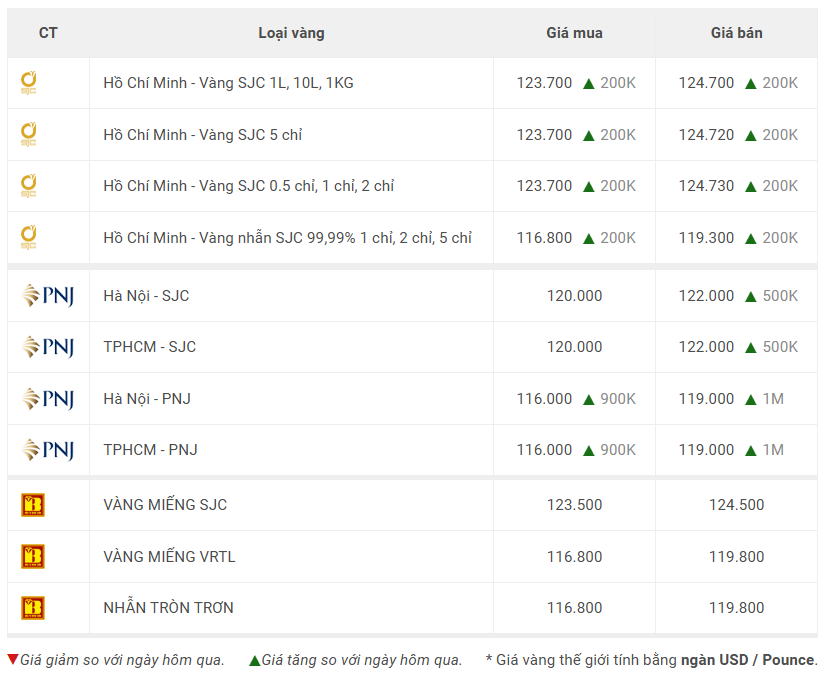Viewport: 832px width, 687px height.
Task: Click PNJ logo in TPHCM - PNJ row
Action: (x=48, y=450)
